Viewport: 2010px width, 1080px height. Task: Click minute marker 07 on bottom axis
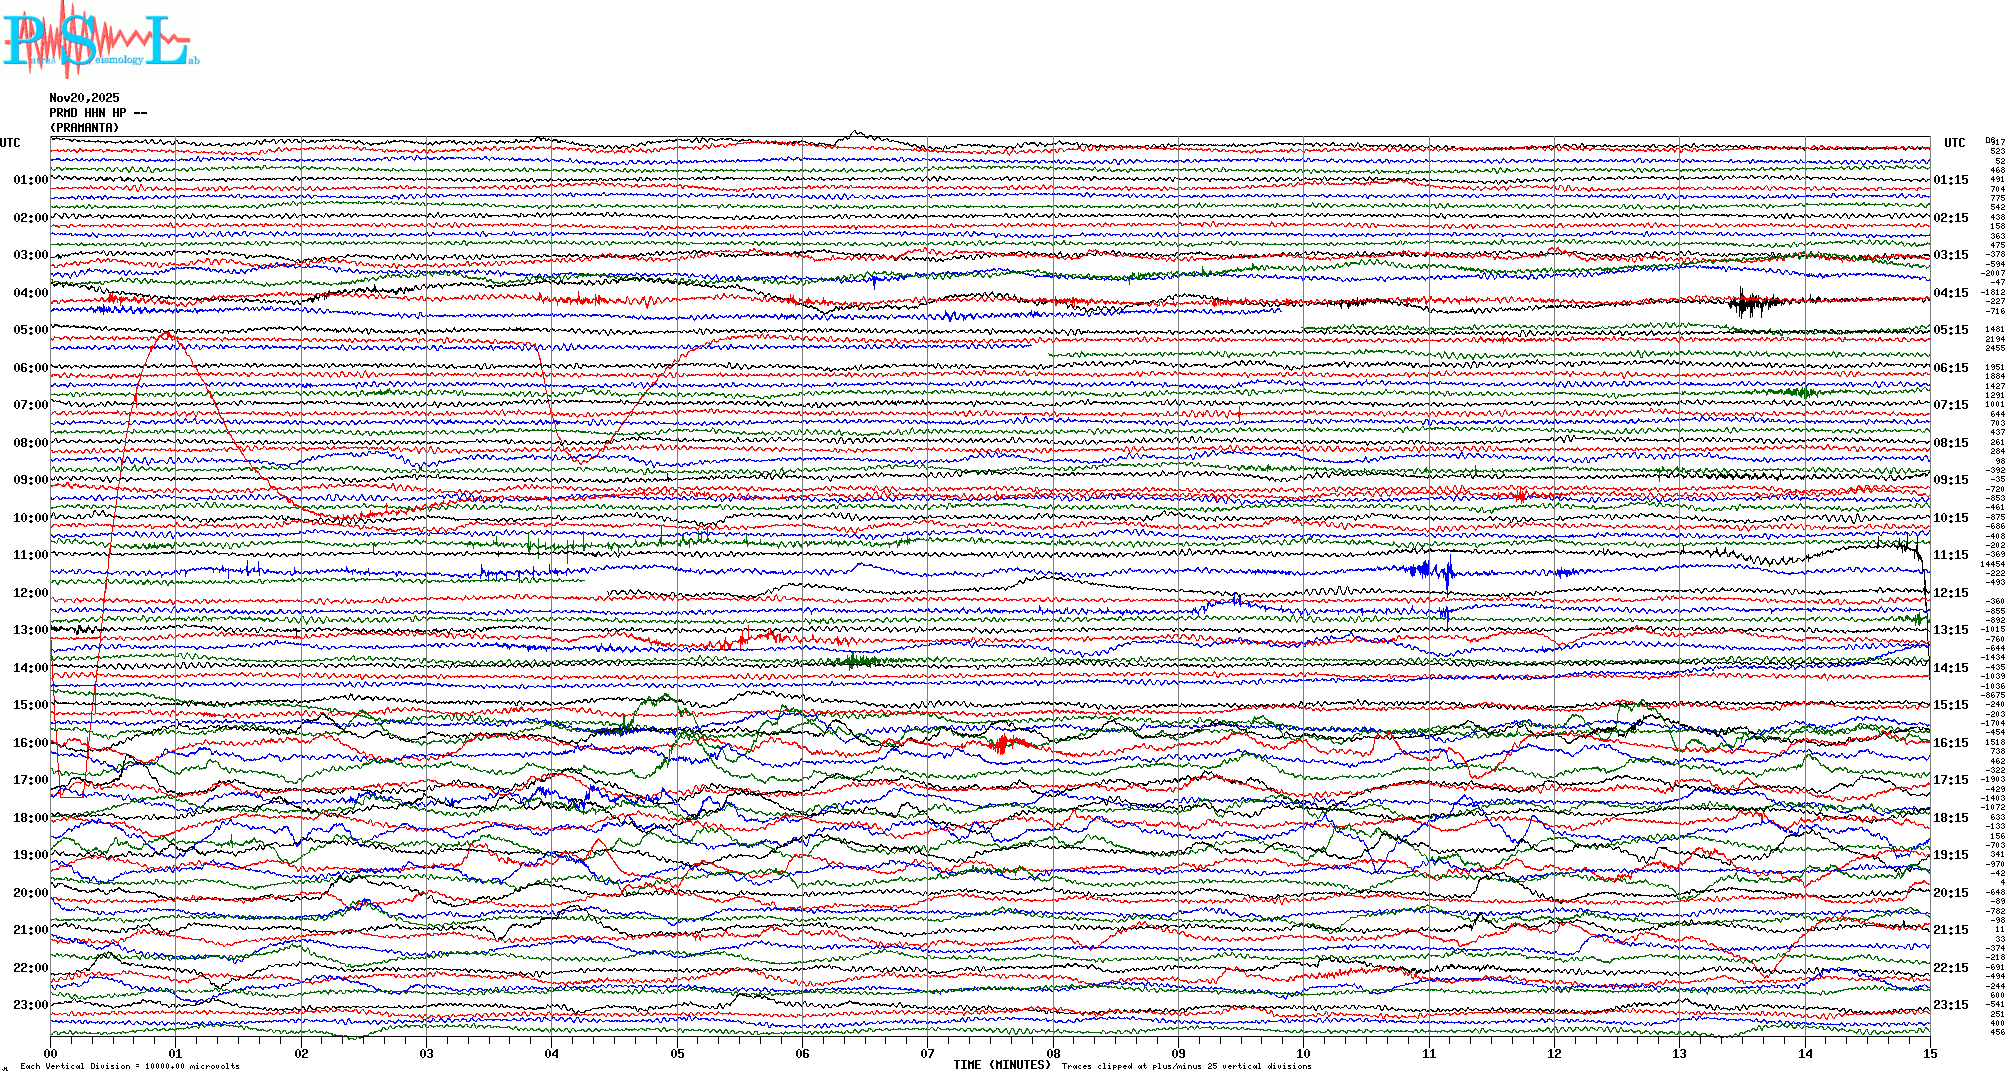coord(927,1053)
